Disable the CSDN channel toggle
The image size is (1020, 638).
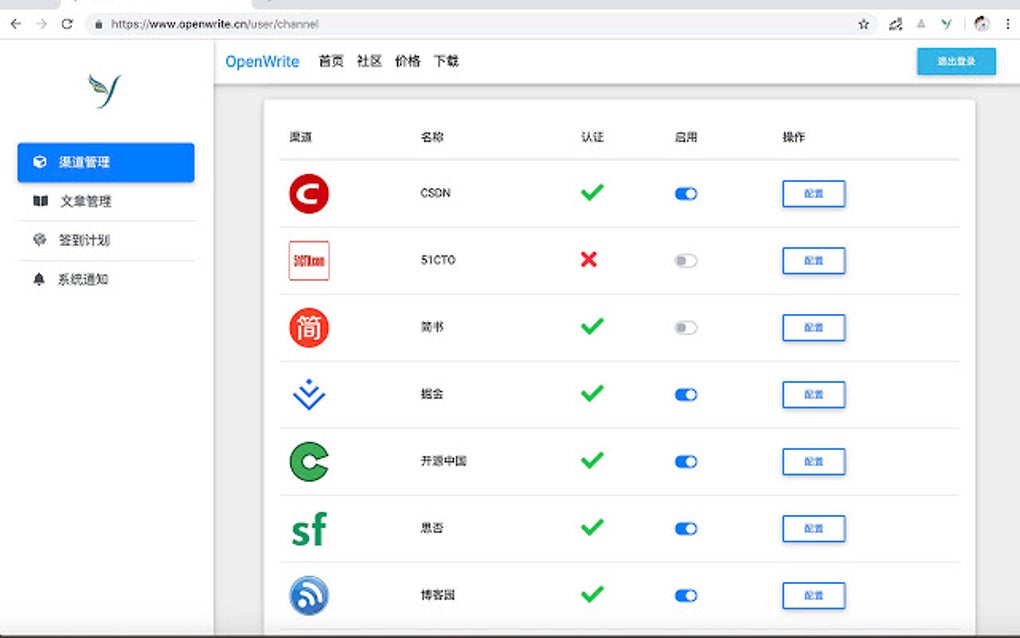pyautogui.click(x=685, y=193)
